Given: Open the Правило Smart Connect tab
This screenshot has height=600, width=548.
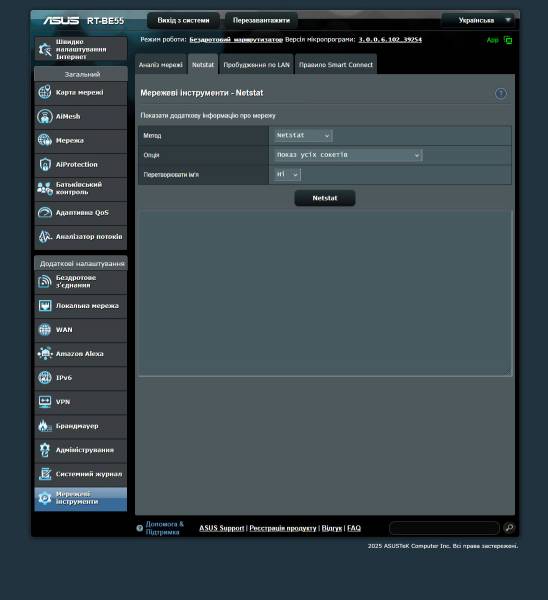Looking at the screenshot, I should coord(336,65).
